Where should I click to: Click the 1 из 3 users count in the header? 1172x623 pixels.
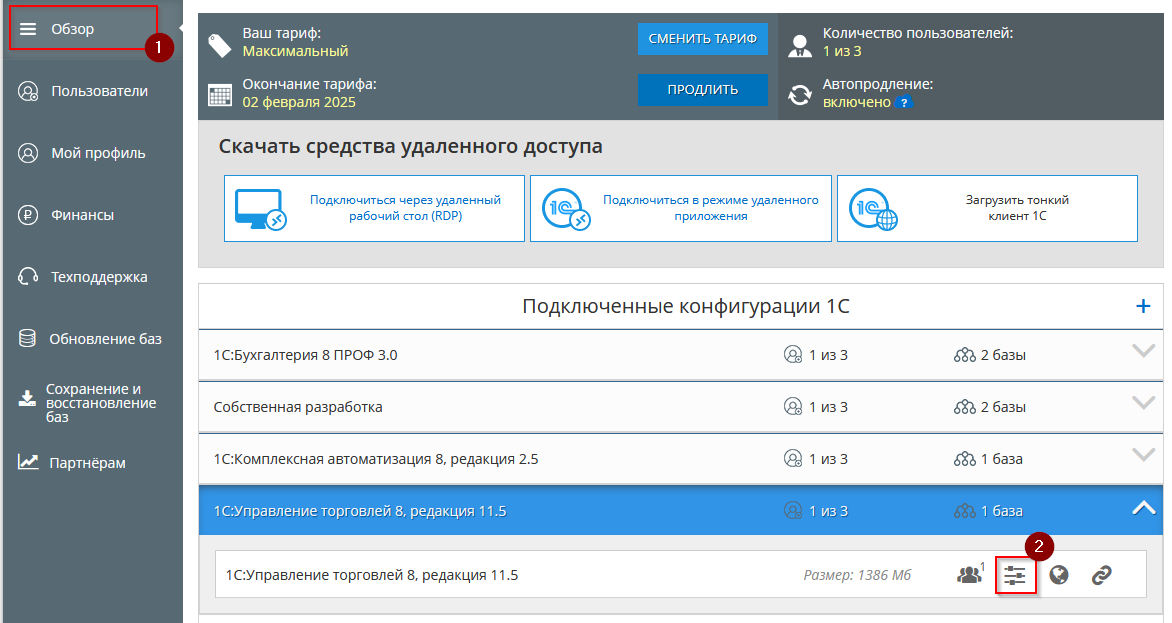point(842,51)
